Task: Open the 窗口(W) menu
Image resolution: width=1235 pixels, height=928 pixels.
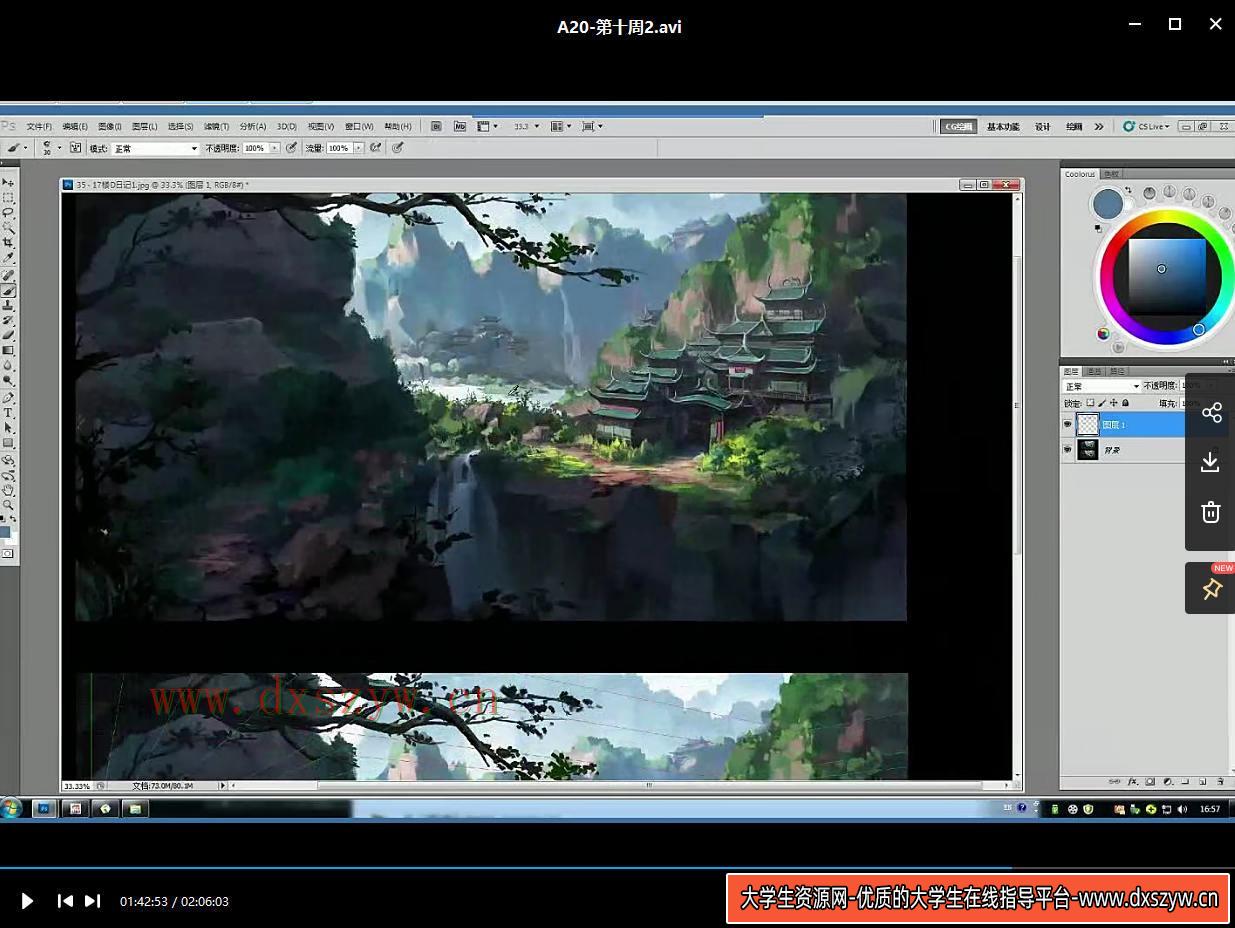Action: click(359, 126)
